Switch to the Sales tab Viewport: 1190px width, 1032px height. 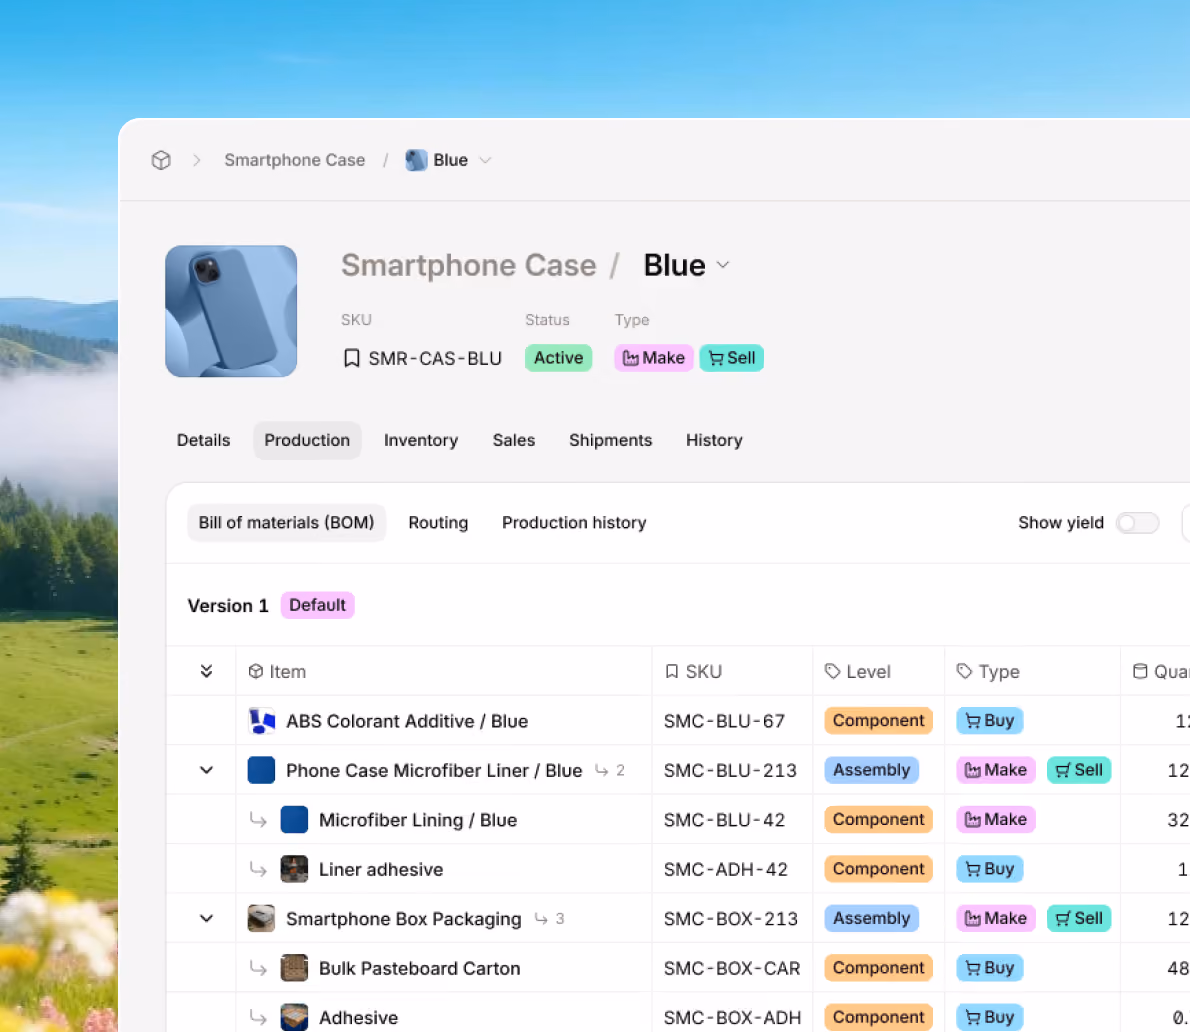(x=514, y=440)
